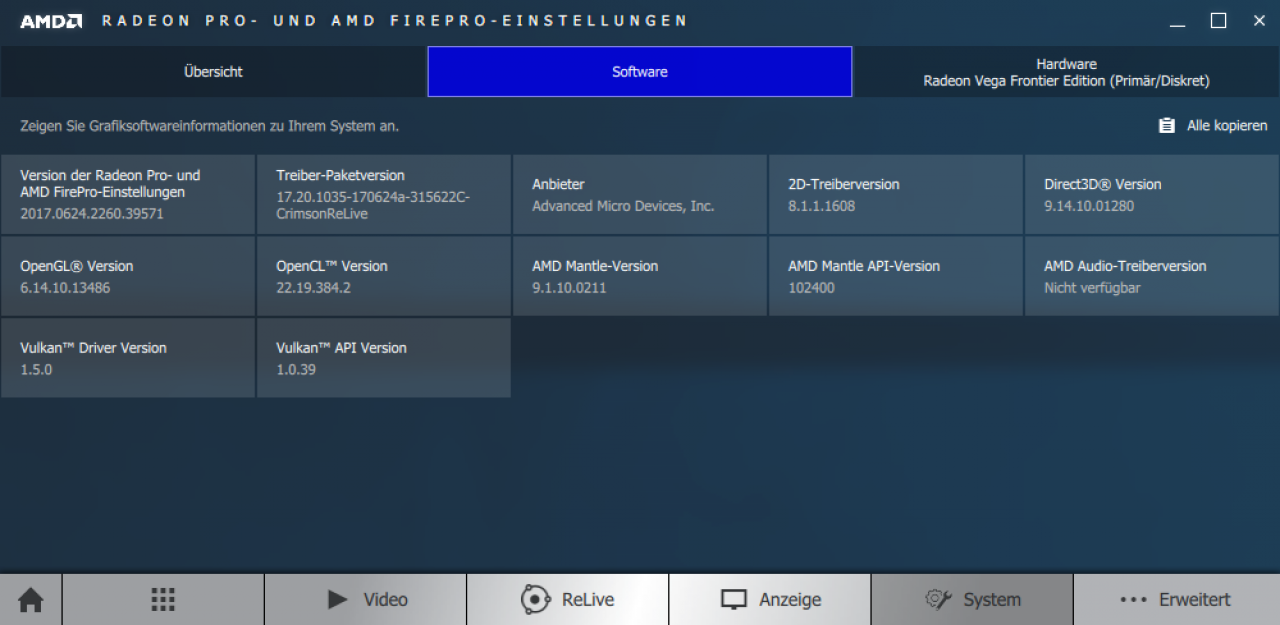Open Anzeige via its monitor icon
1280x625 pixels.
(734, 600)
